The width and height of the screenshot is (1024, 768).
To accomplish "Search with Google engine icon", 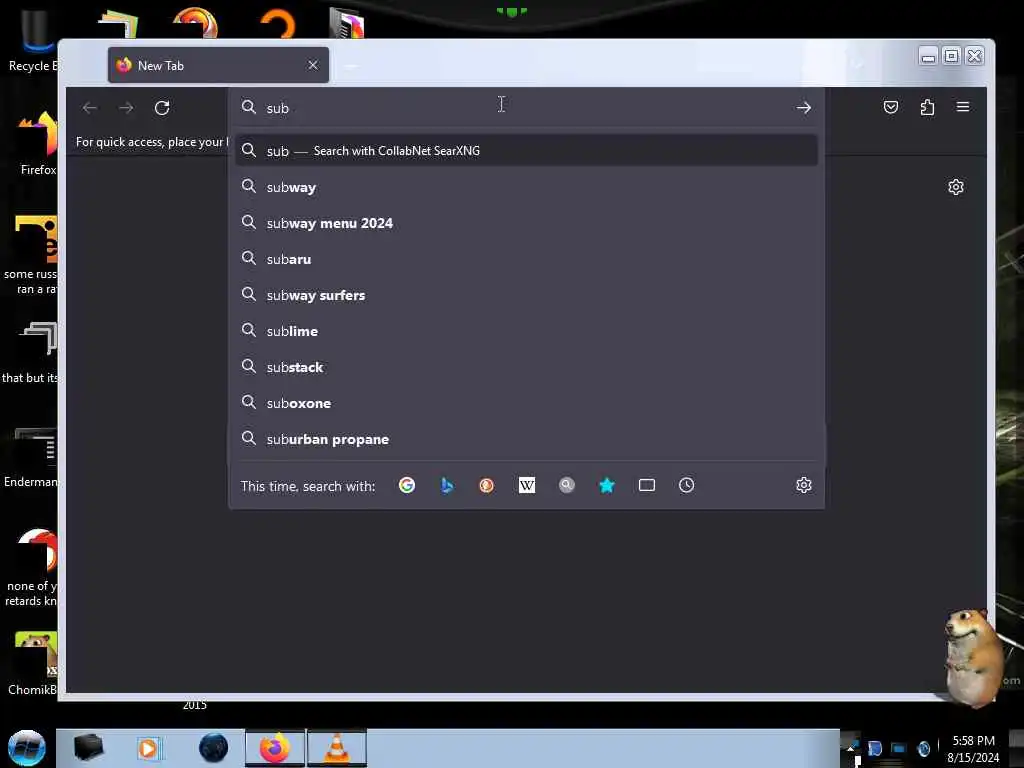I will click(x=407, y=485).
